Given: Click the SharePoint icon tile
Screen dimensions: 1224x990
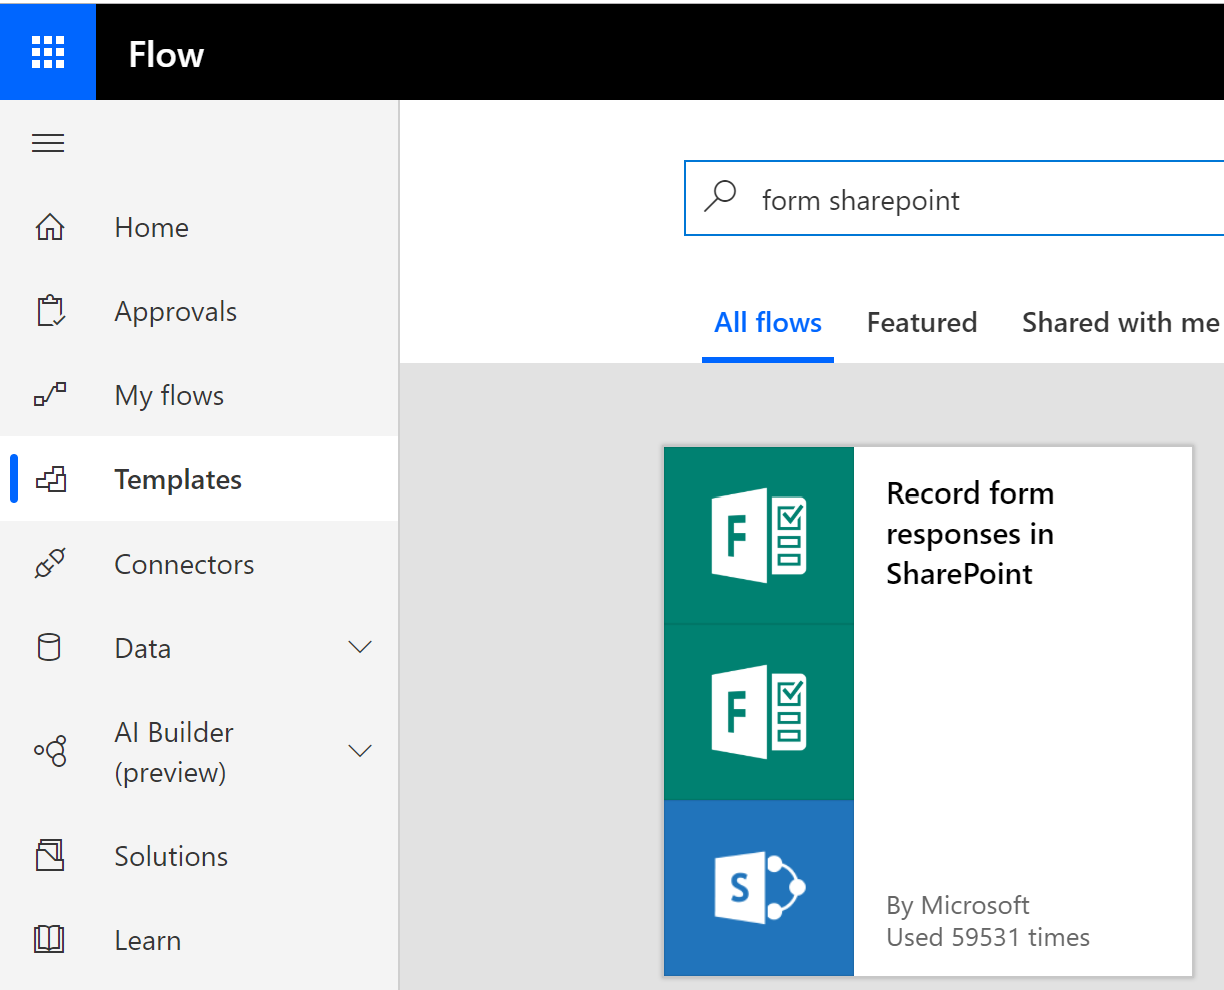Looking at the screenshot, I should tap(759, 888).
